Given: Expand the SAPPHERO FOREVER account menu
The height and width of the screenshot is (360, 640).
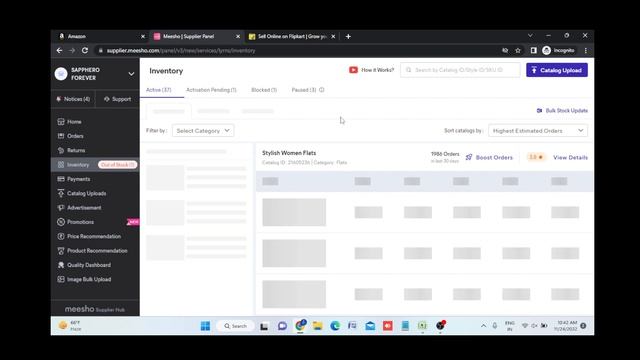Looking at the screenshot, I should point(131,74).
